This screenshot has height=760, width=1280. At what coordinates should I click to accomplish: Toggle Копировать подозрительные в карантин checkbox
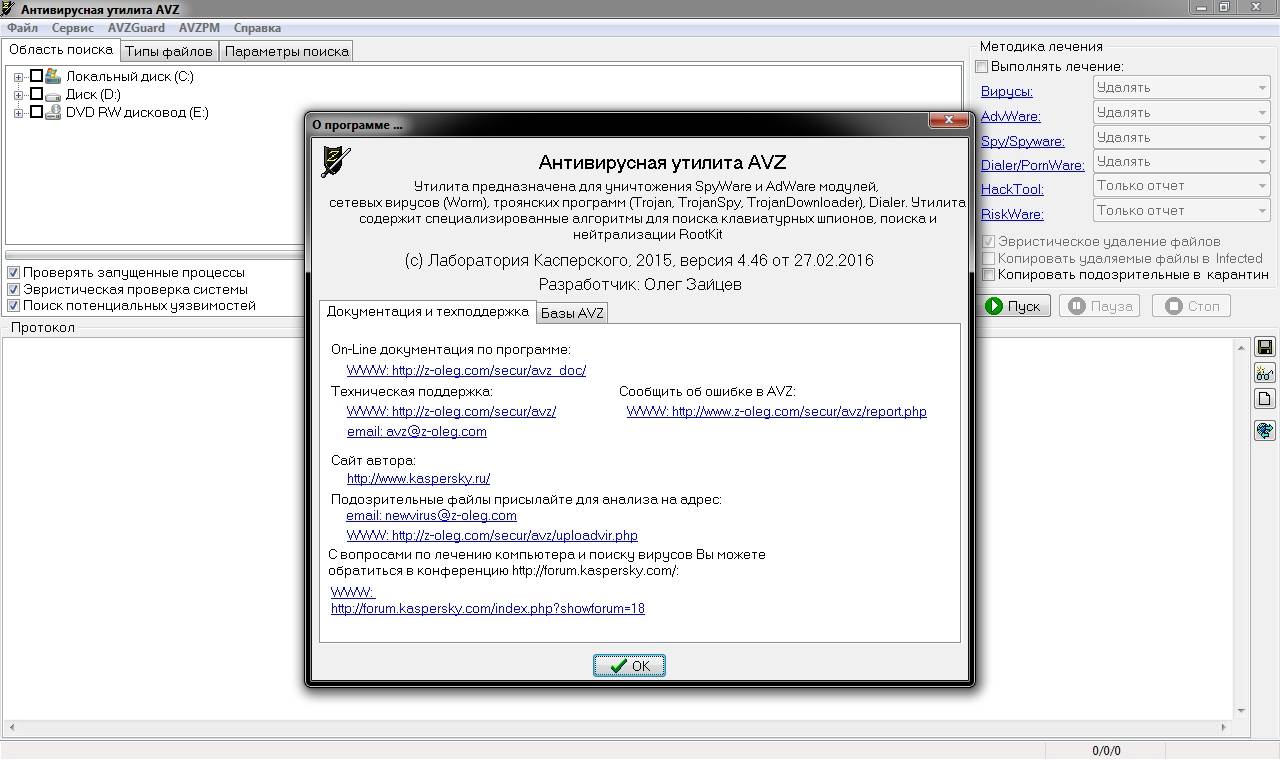(x=989, y=274)
